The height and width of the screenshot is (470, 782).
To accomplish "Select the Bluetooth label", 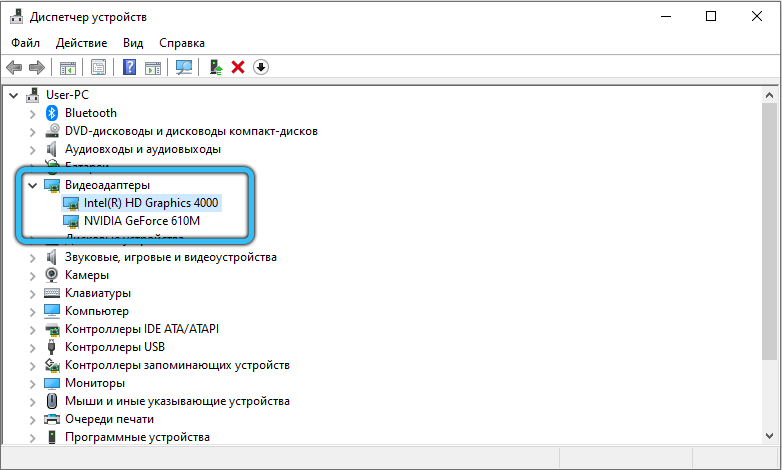I will [x=91, y=113].
